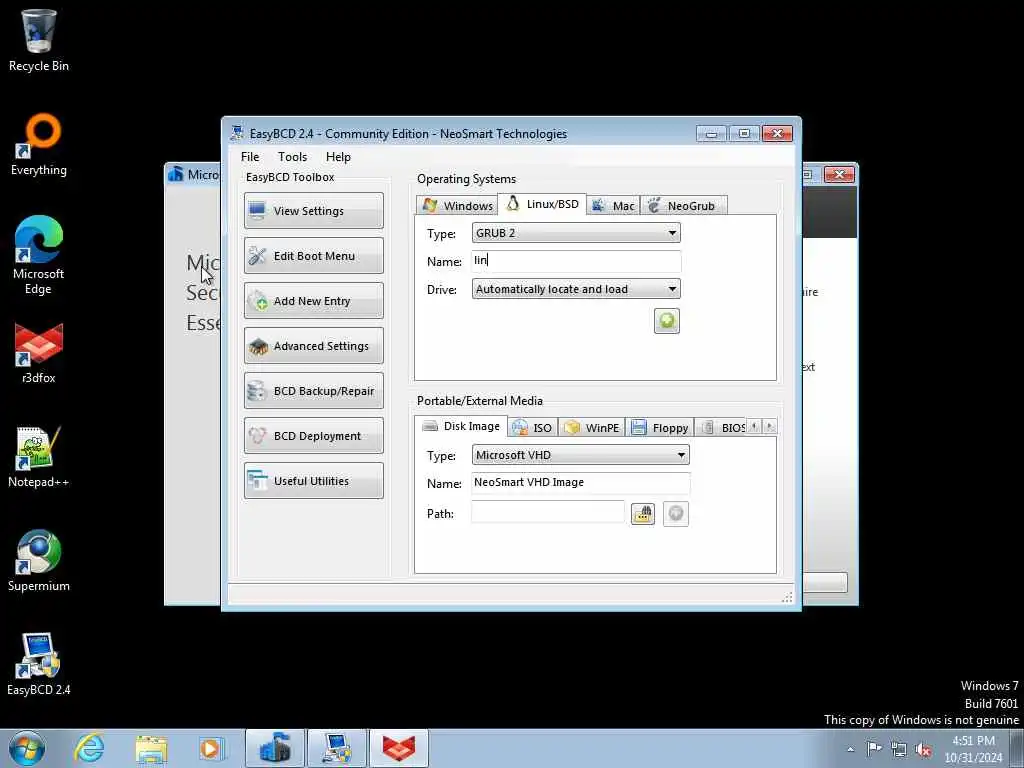Switch to the NeoGrub tab
The width and height of the screenshot is (1024, 768).
tap(683, 206)
